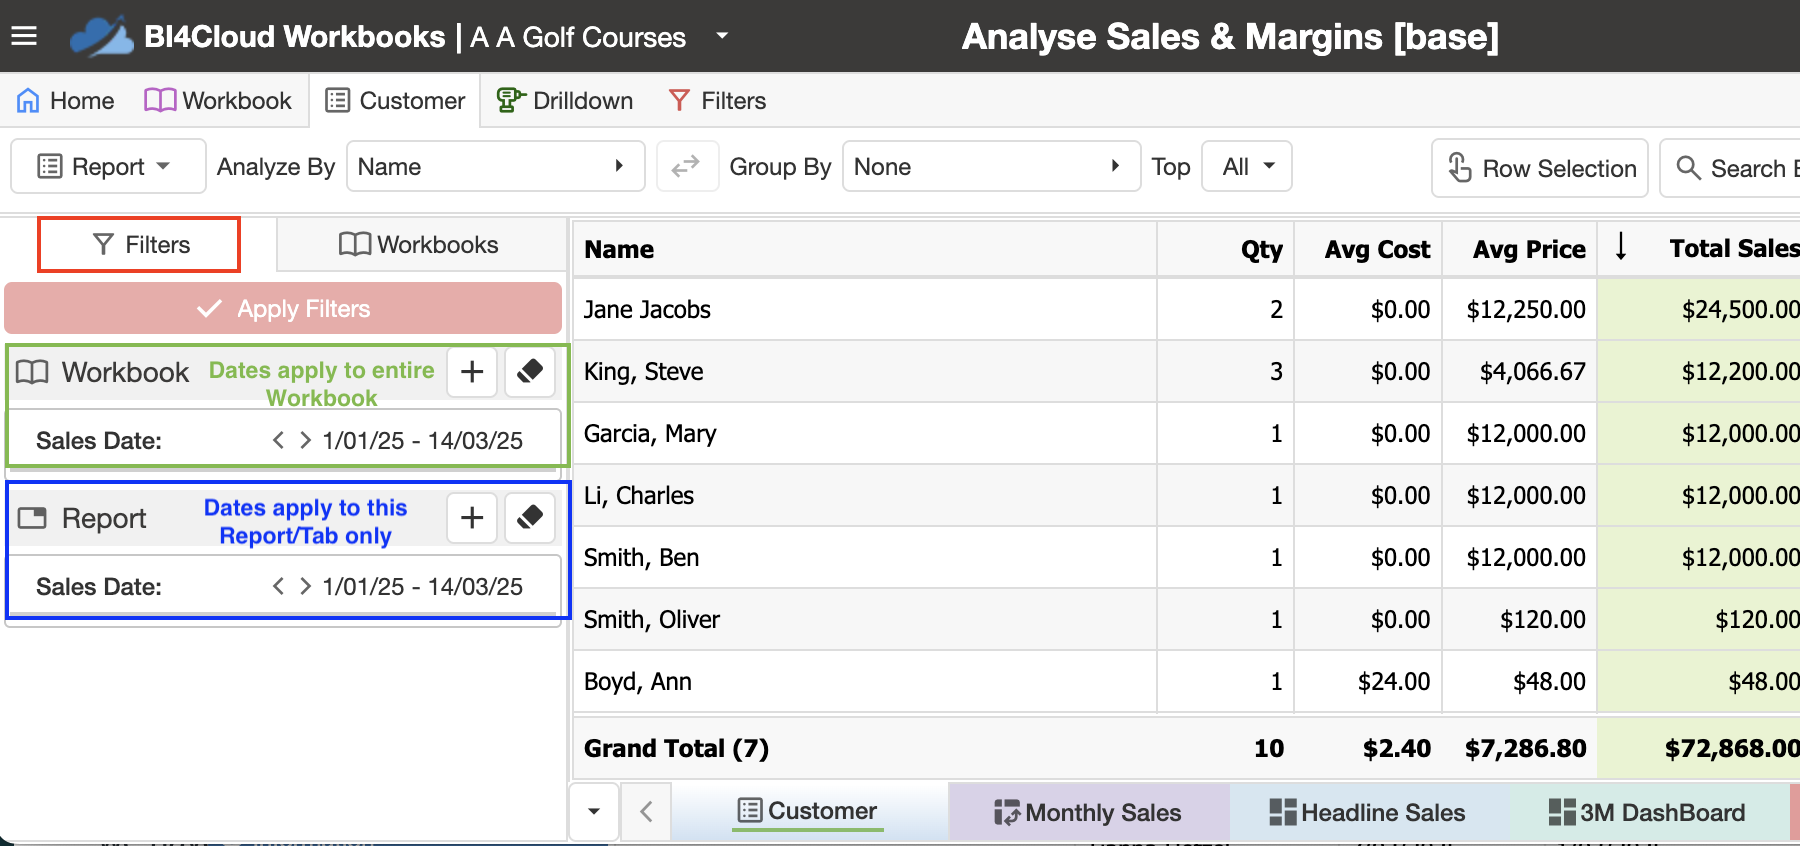Screen dimensions: 1800x846
Task: Open the Analyze By Name dropdown
Action: click(495, 166)
